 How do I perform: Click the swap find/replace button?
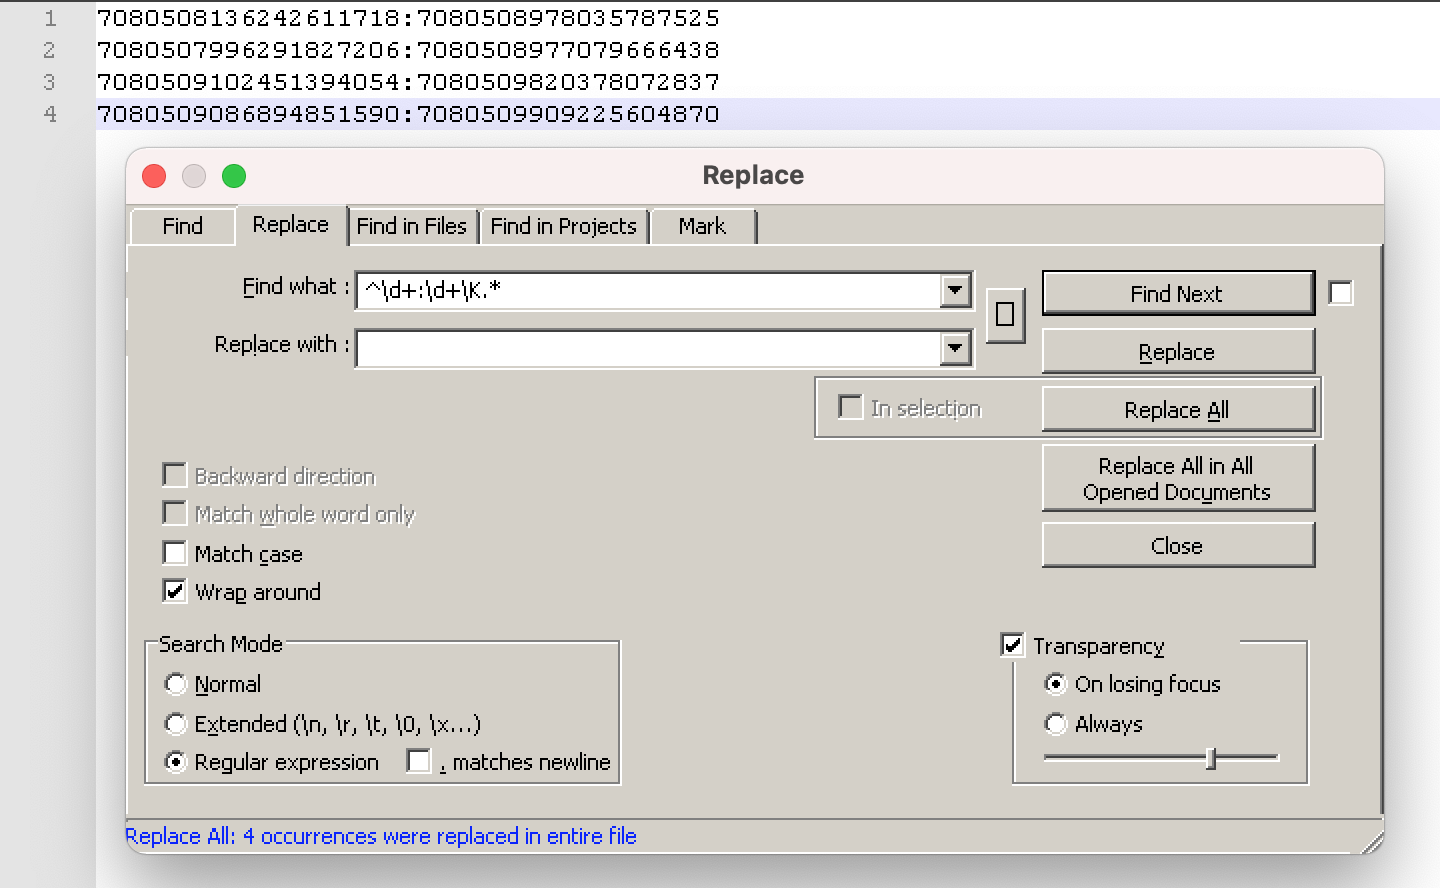[x=1005, y=315]
